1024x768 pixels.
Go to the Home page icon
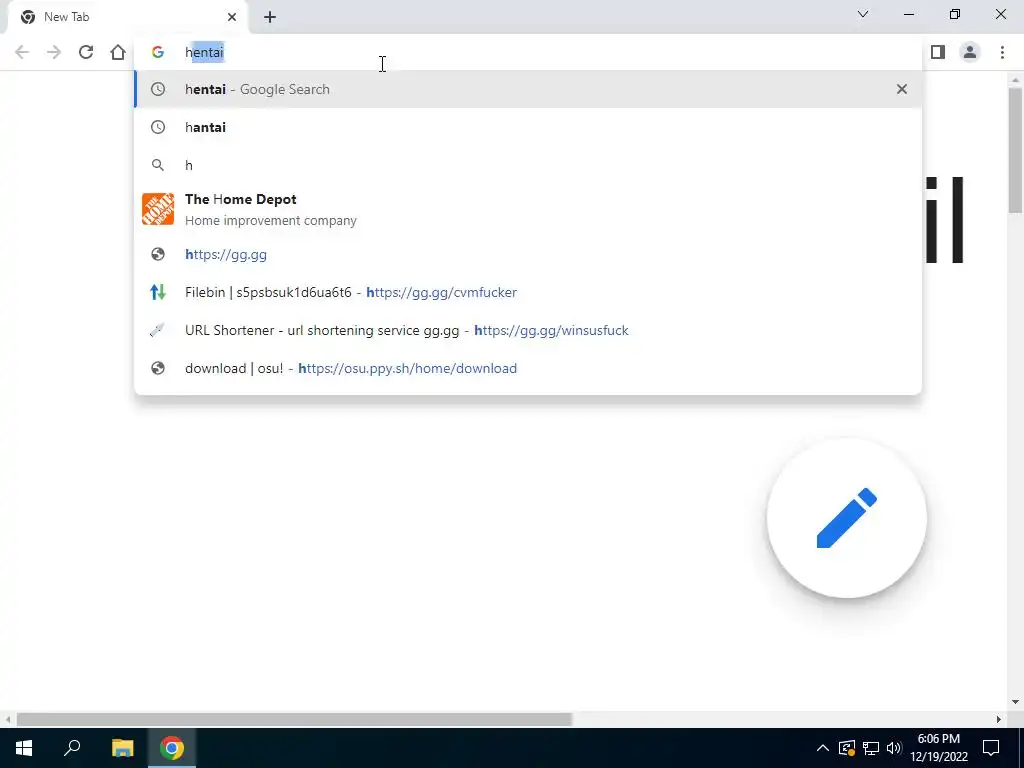118,52
